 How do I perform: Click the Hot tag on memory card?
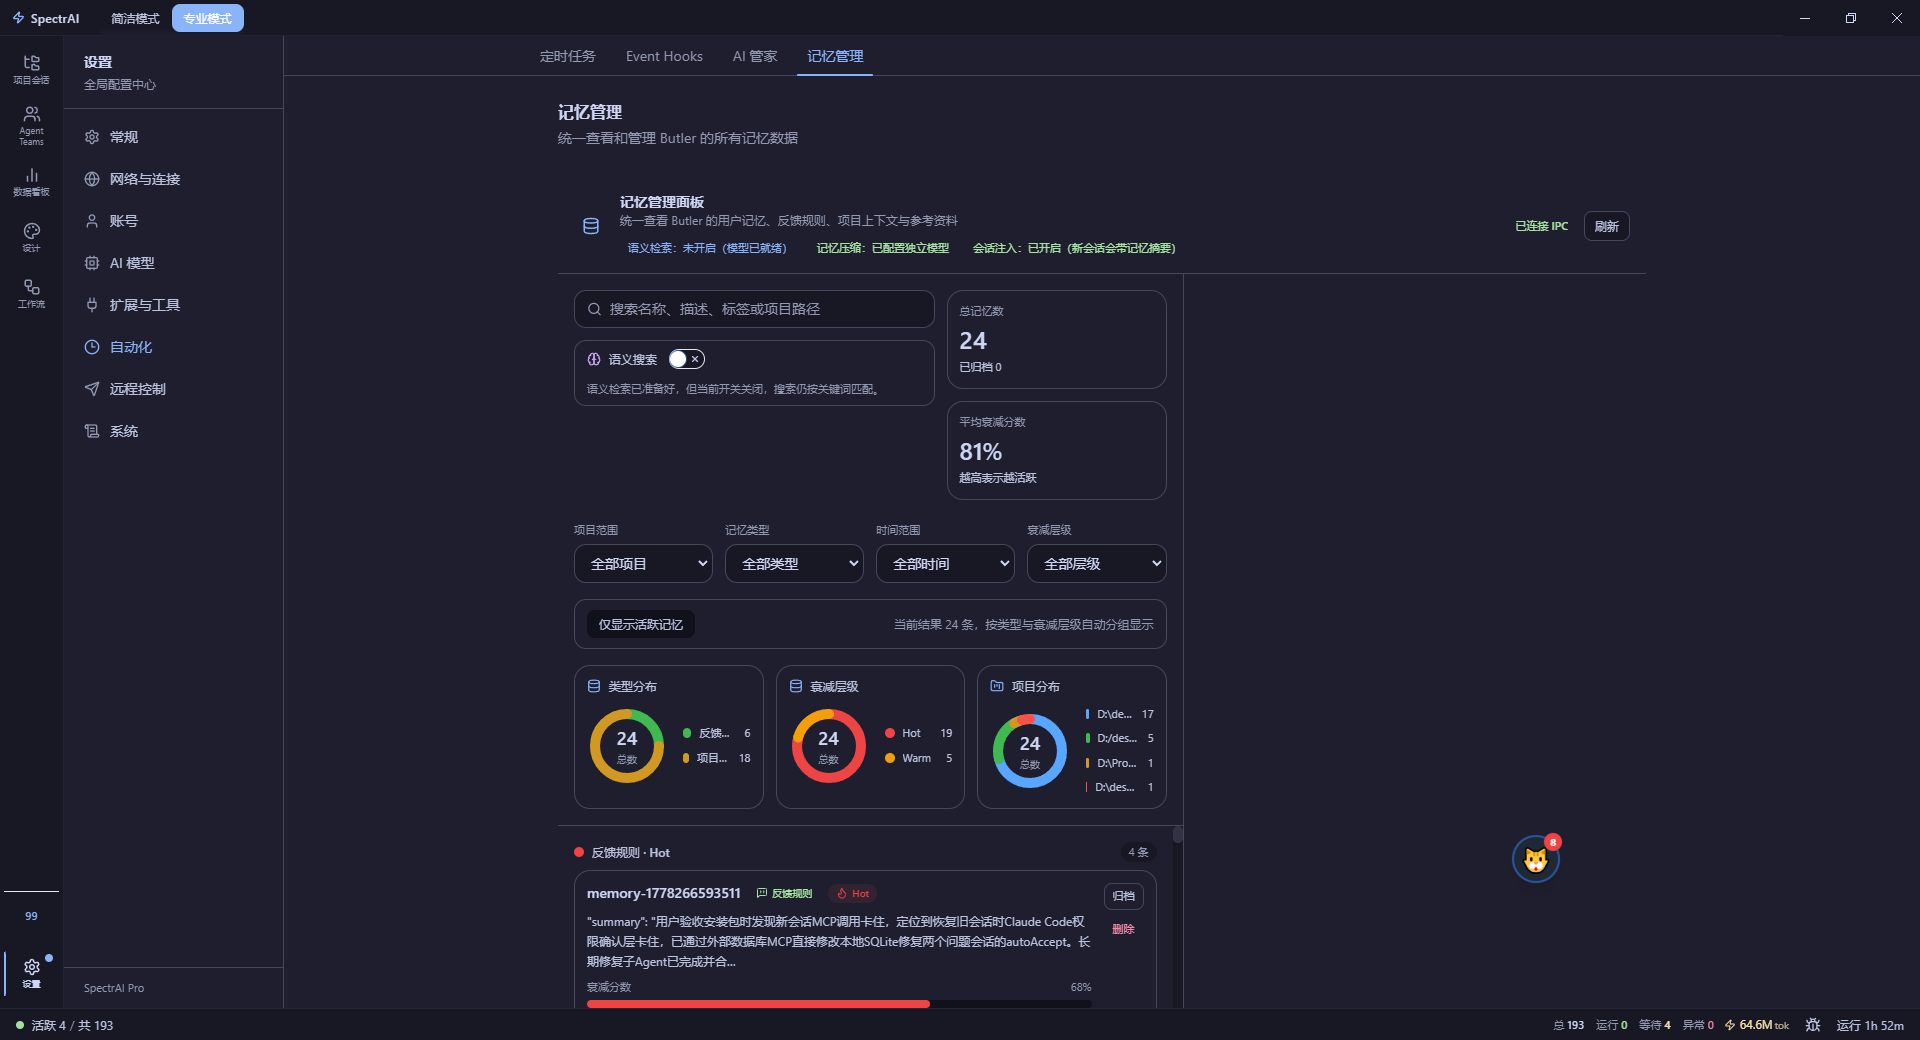tap(853, 893)
